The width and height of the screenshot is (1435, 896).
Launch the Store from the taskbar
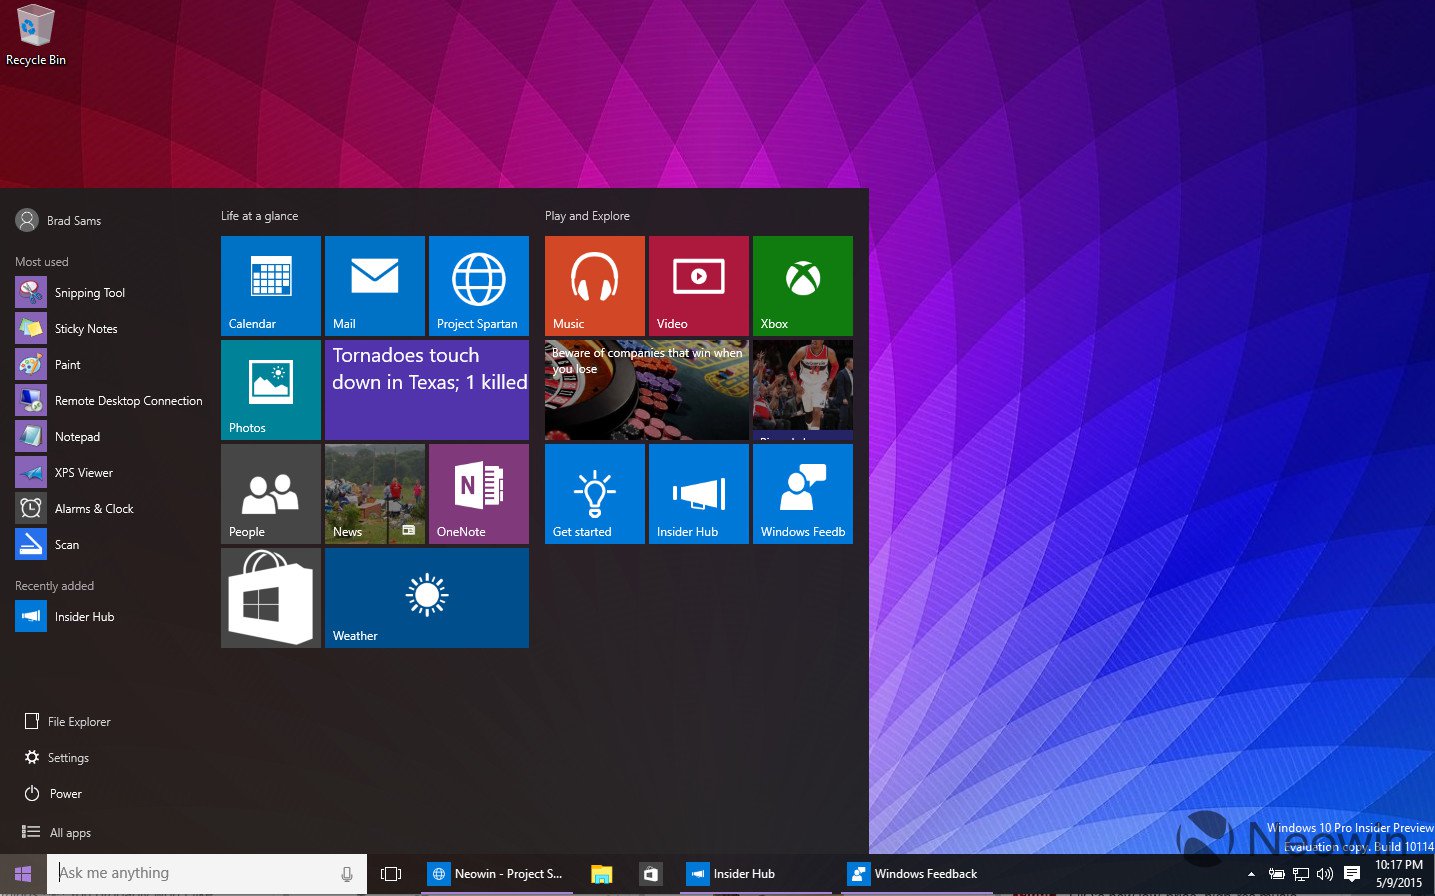click(650, 872)
